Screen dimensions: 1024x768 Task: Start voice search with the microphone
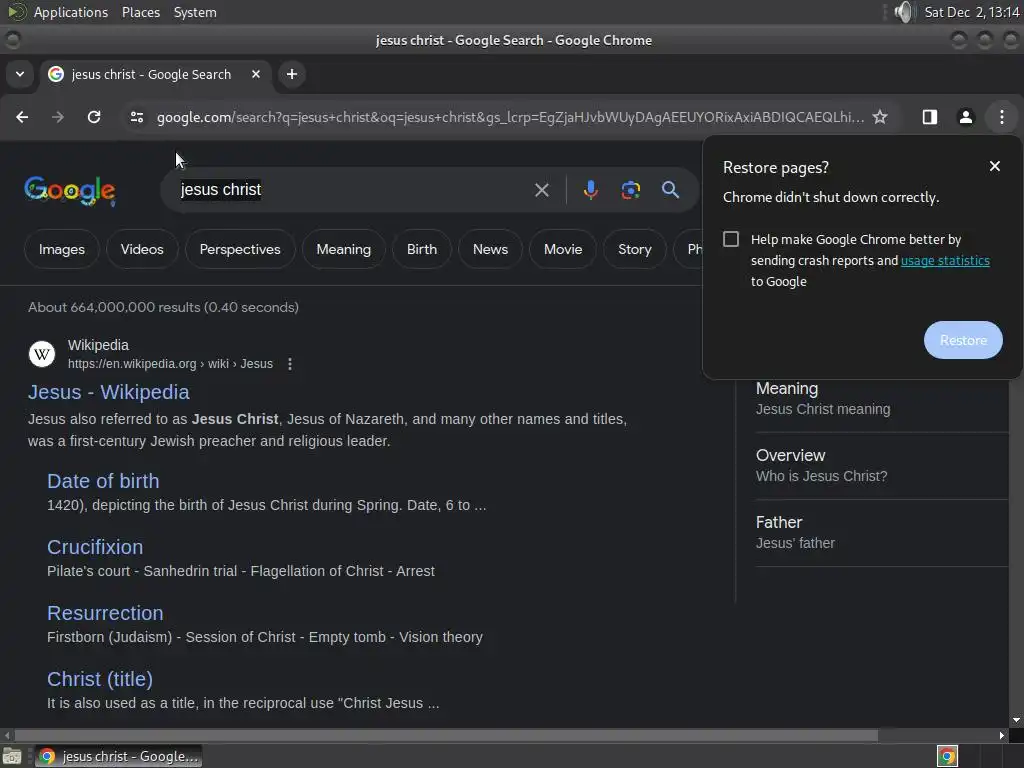pyautogui.click(x=590, y=190)
